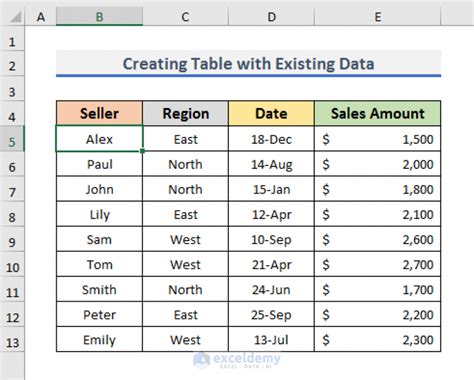This screenshot has width=474, height=380.
Task: Select the sales amount 2,300 cell
Action: [377, 340]
